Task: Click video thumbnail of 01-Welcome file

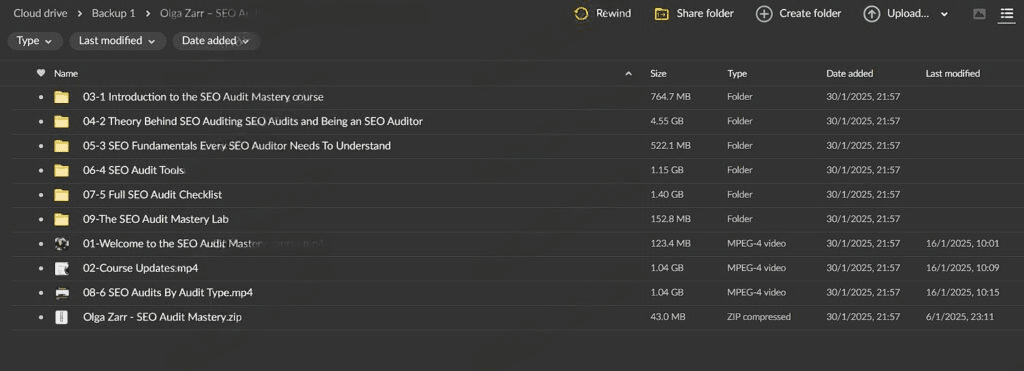Action: tap(61, 244)
